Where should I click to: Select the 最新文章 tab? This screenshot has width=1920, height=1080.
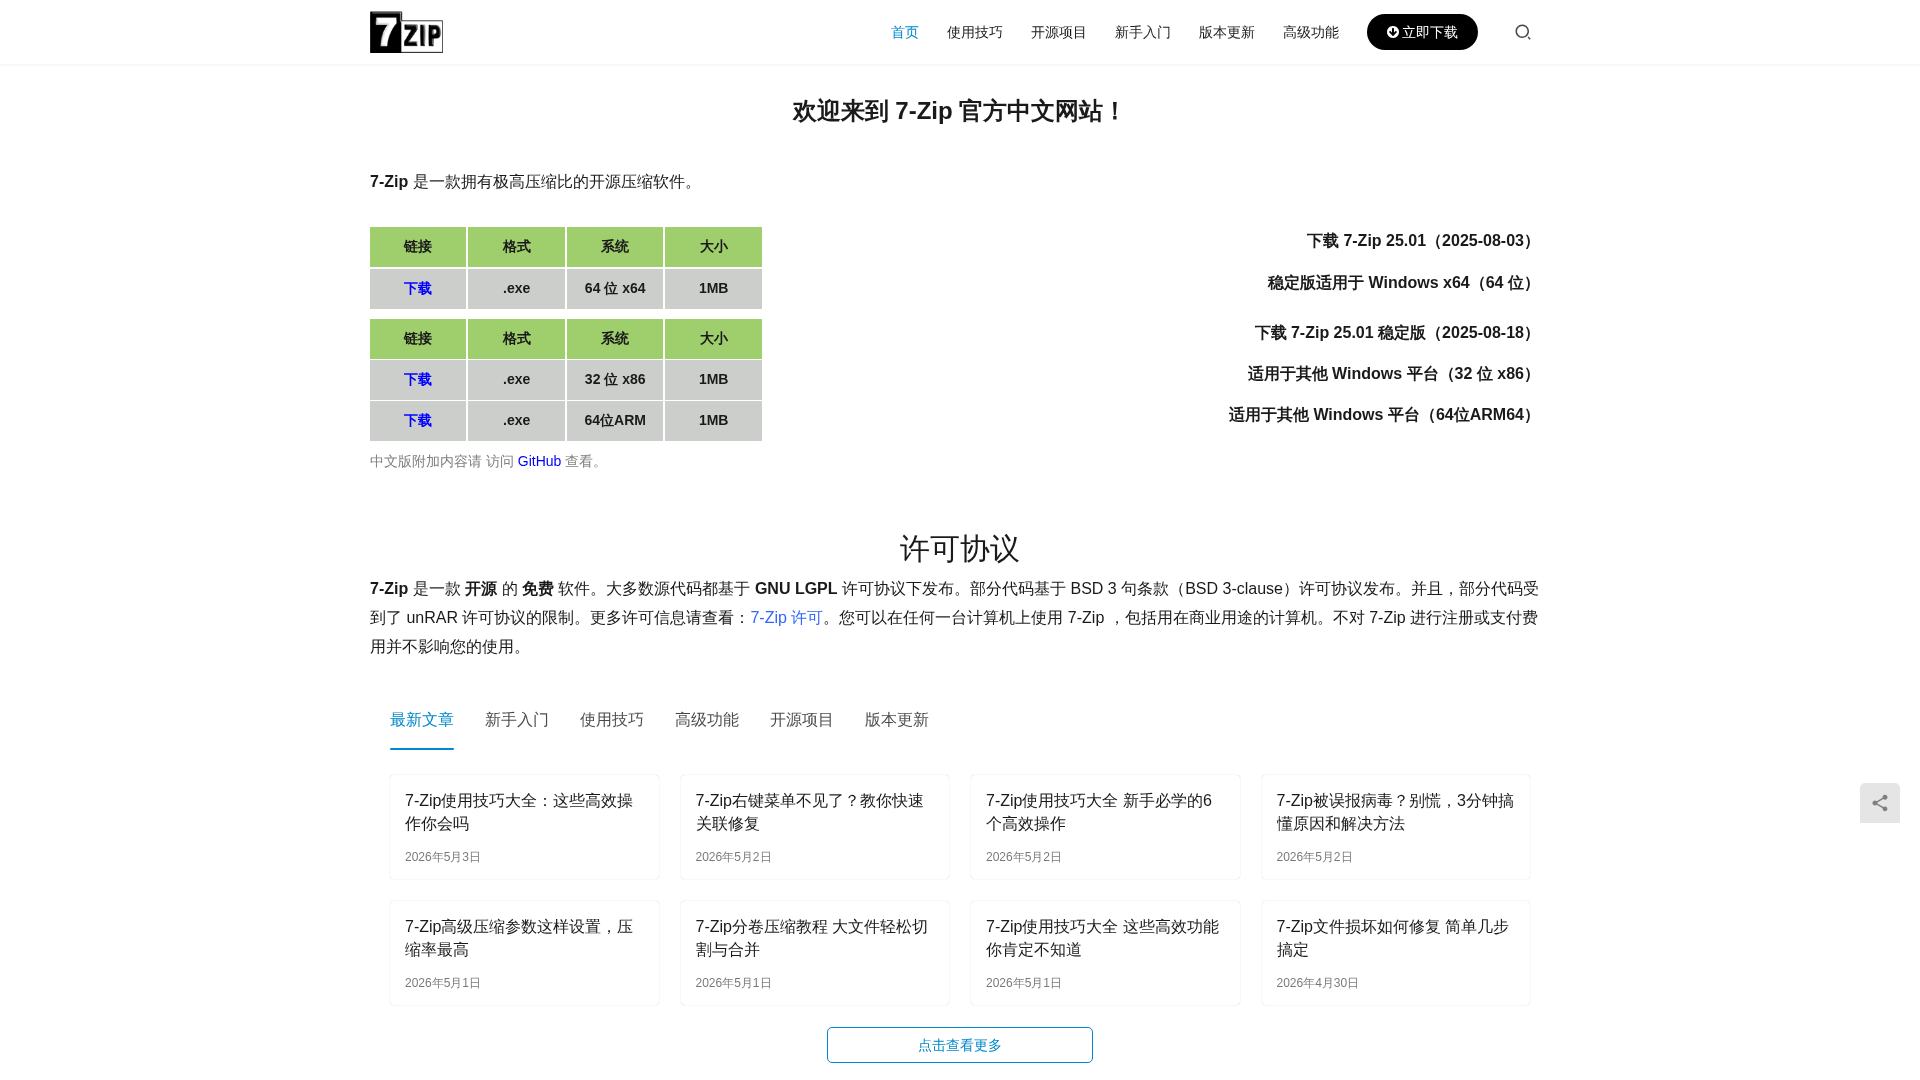click(422, 720)
